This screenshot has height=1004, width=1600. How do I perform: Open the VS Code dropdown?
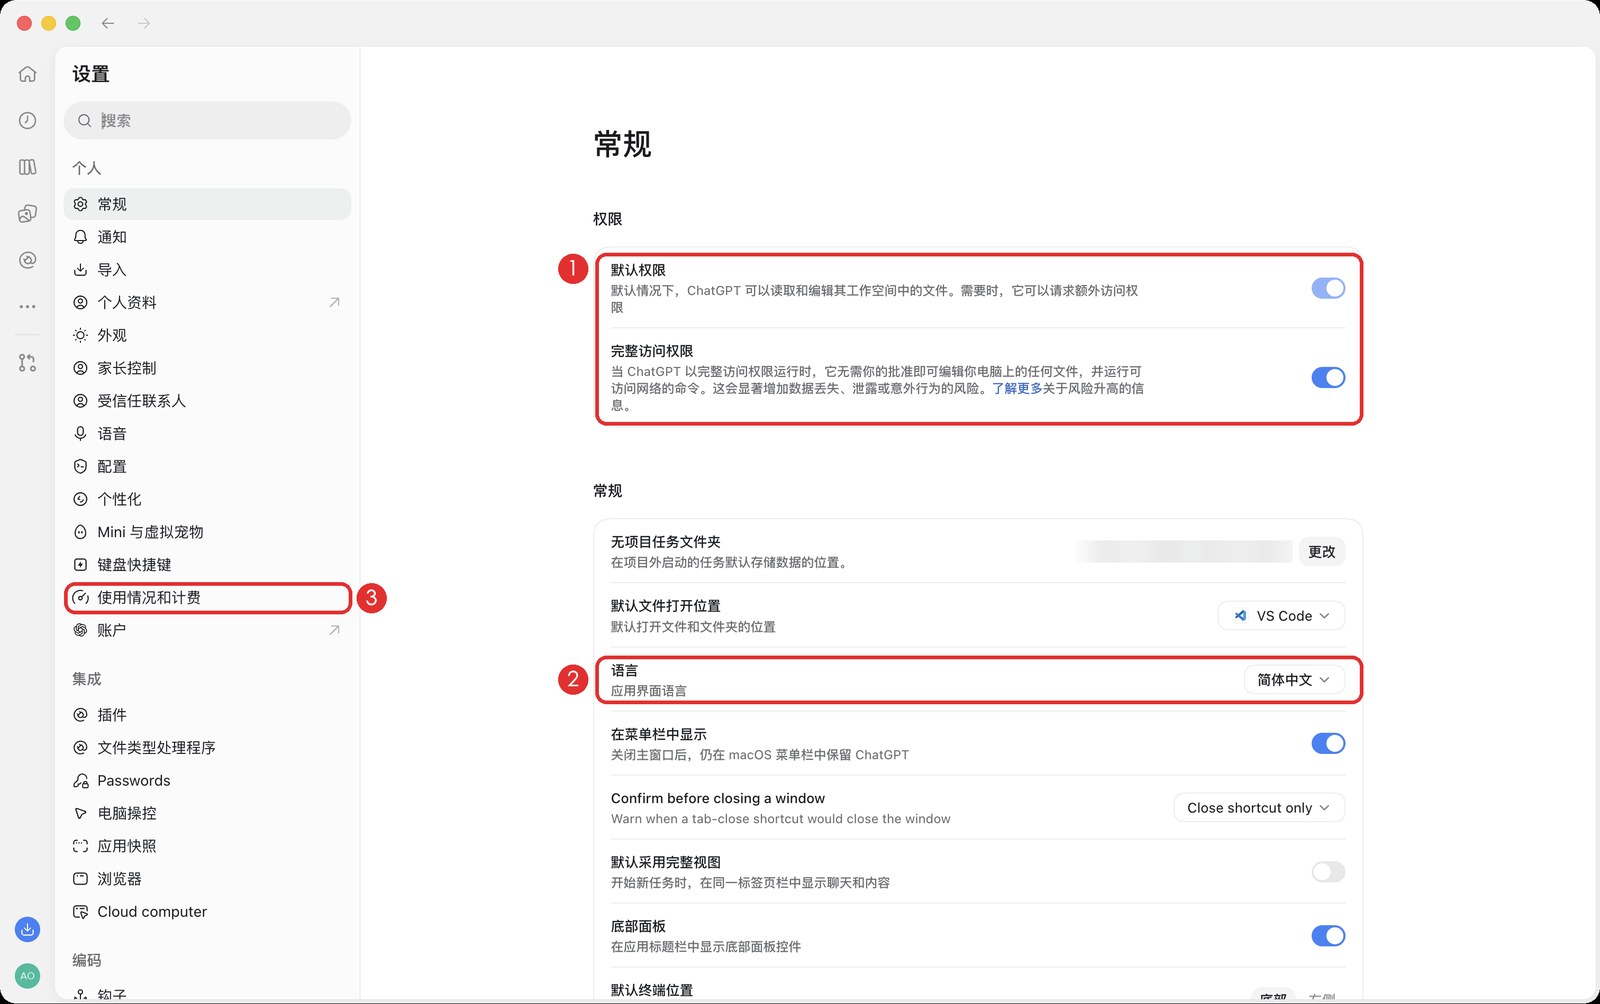(x=1281, y=616)
